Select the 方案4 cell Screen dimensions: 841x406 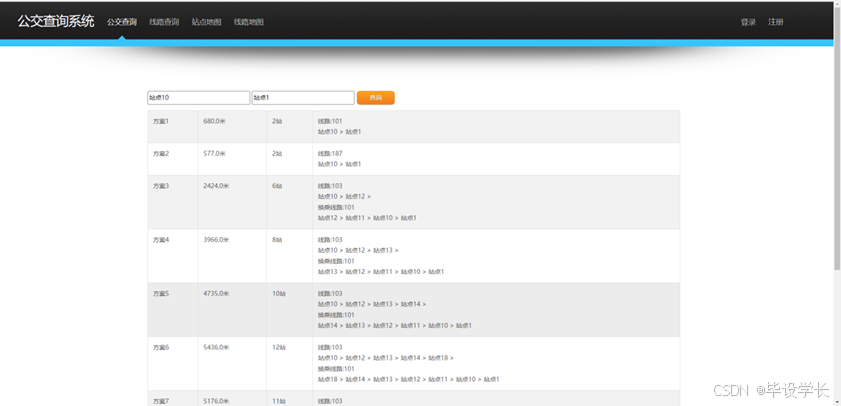pos(173,256)
